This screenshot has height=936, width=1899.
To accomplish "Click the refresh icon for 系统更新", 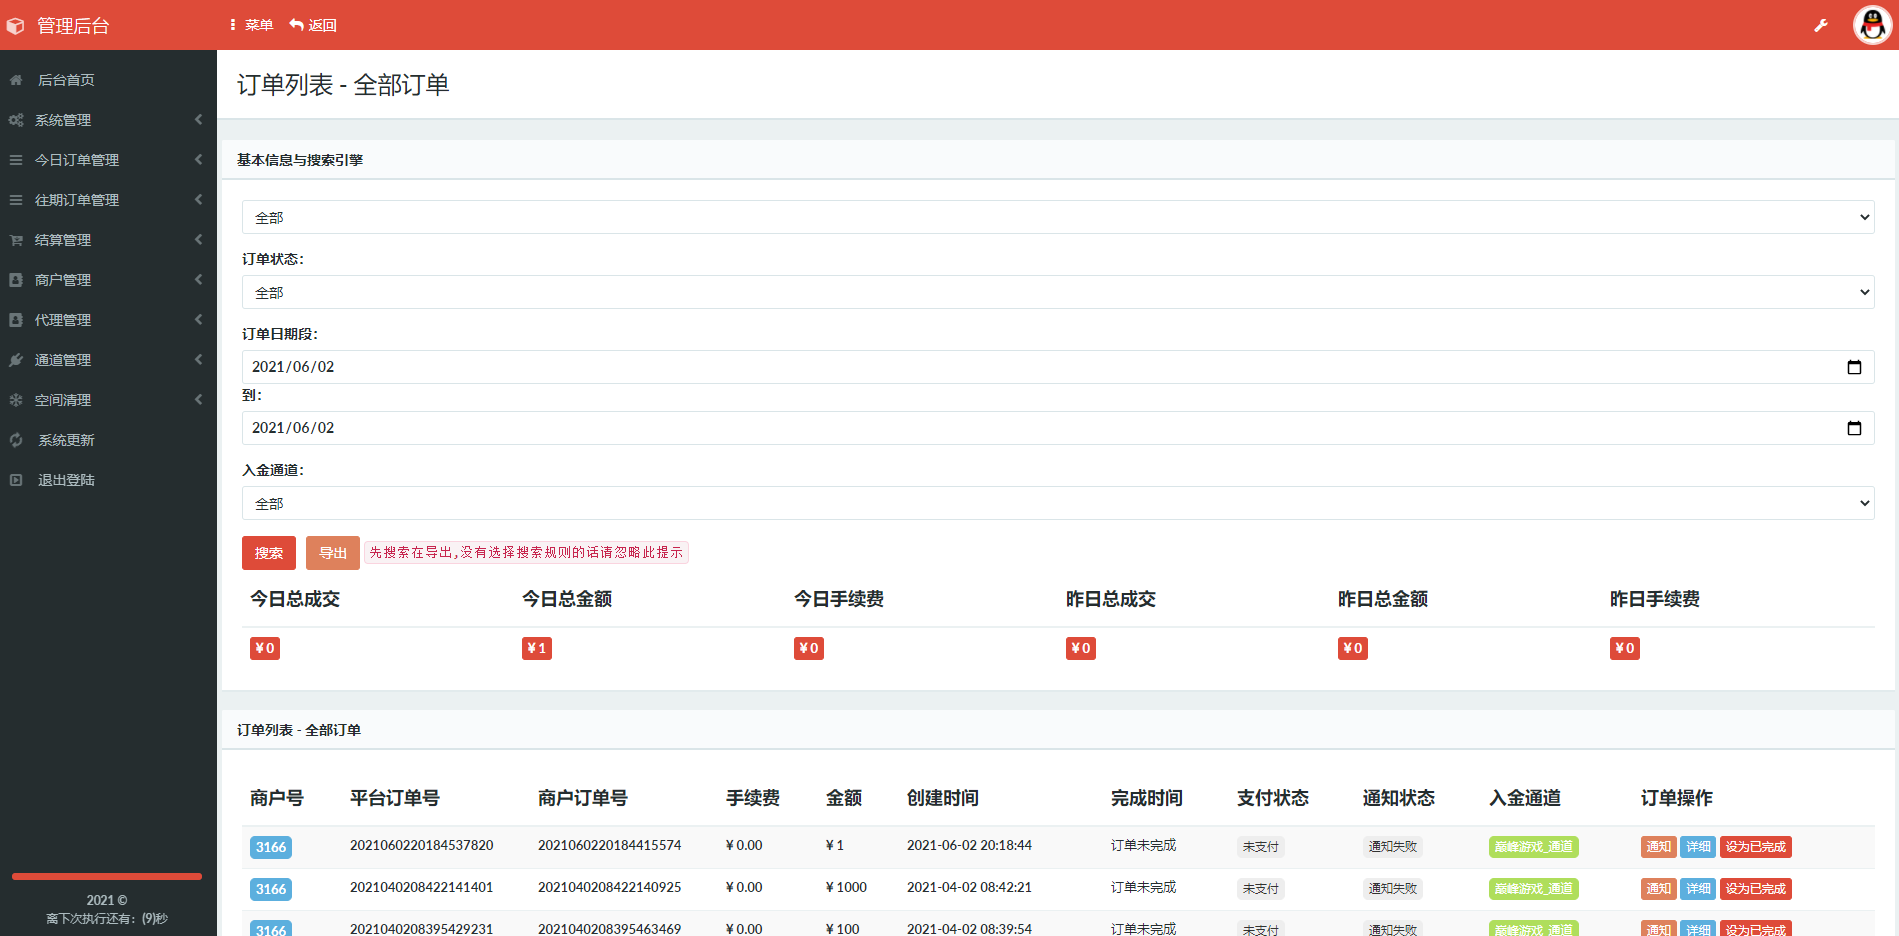I will (16, 440).
